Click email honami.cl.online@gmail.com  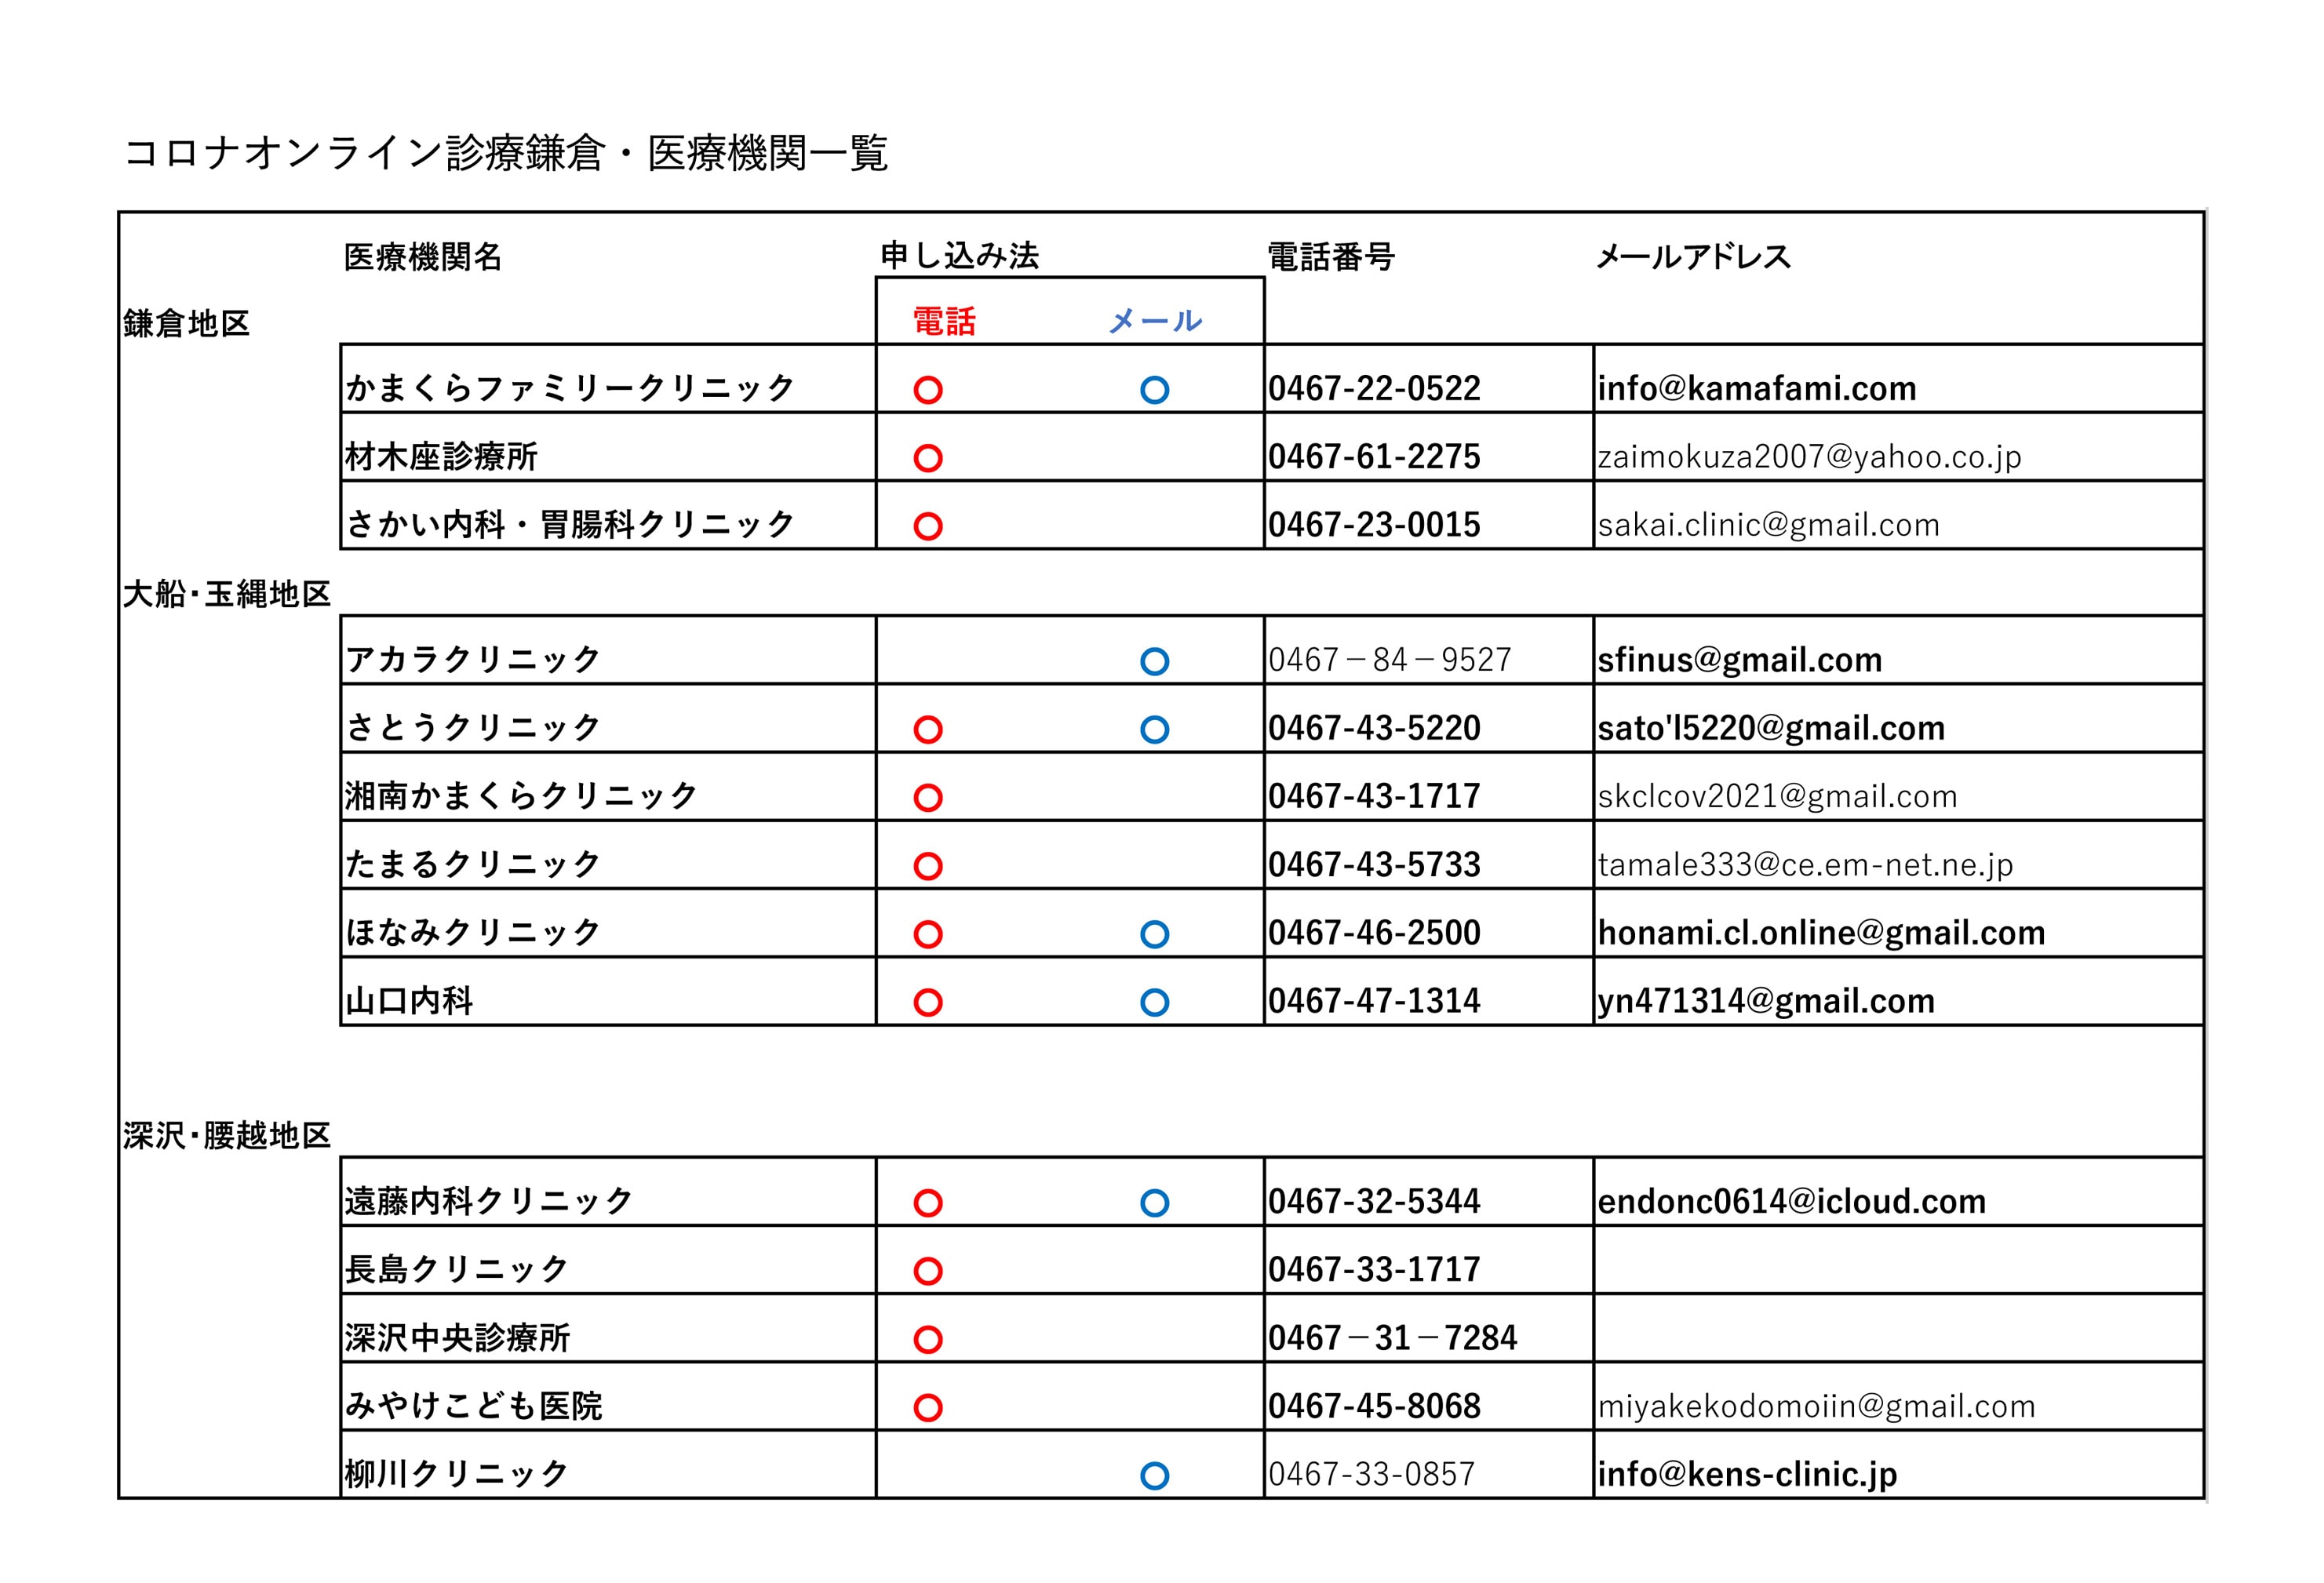pos(1820,933)
